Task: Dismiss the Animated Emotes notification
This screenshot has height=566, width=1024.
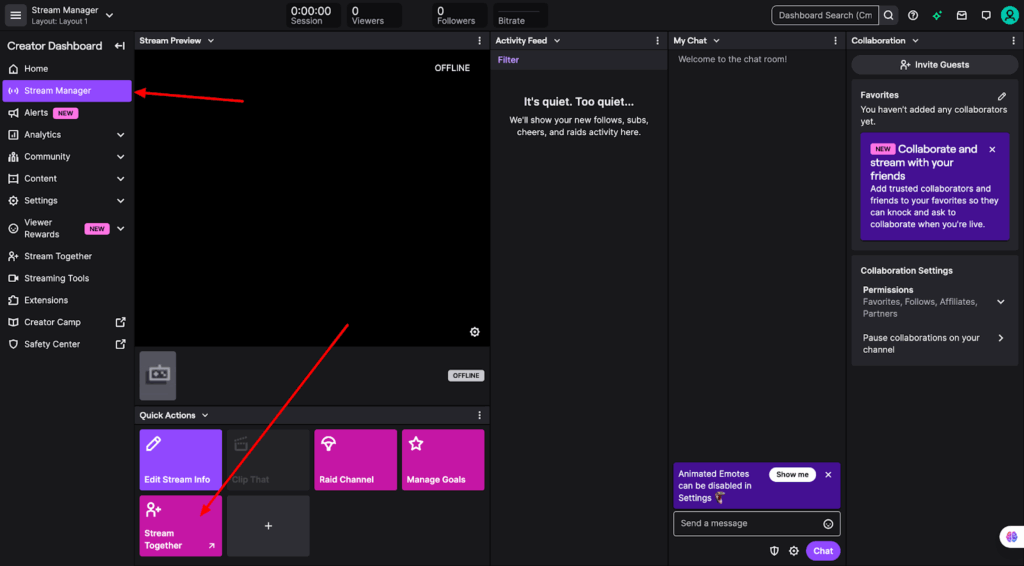Action: (828, 475)
